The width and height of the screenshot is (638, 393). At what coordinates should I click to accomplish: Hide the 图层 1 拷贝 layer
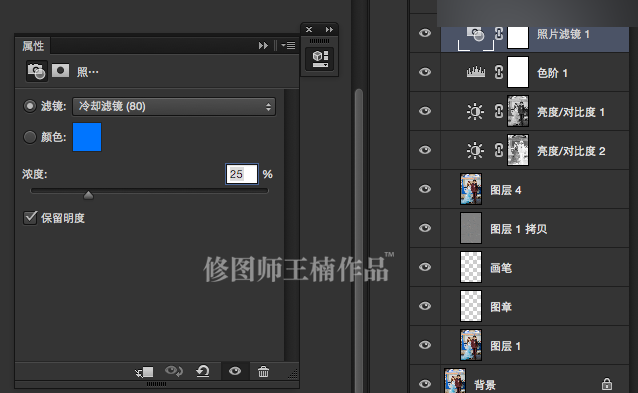click(x=425, y=228)
